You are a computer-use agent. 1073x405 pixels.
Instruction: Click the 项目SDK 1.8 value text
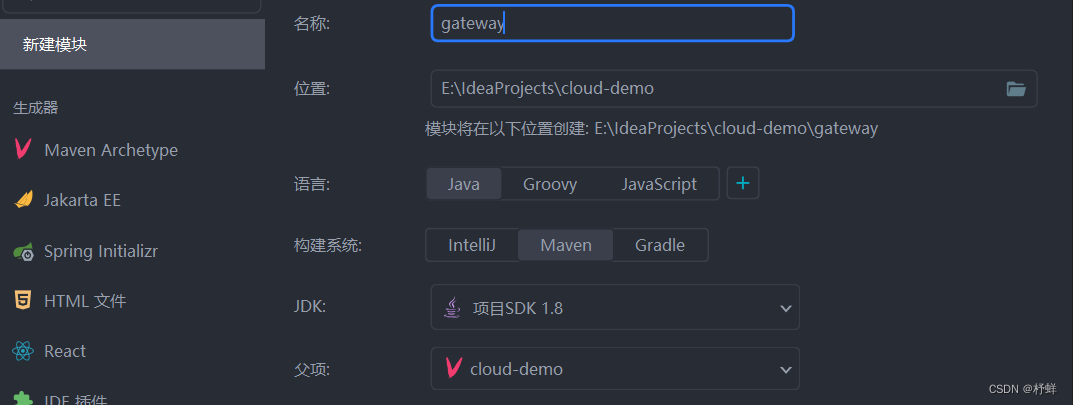[518, 309]
